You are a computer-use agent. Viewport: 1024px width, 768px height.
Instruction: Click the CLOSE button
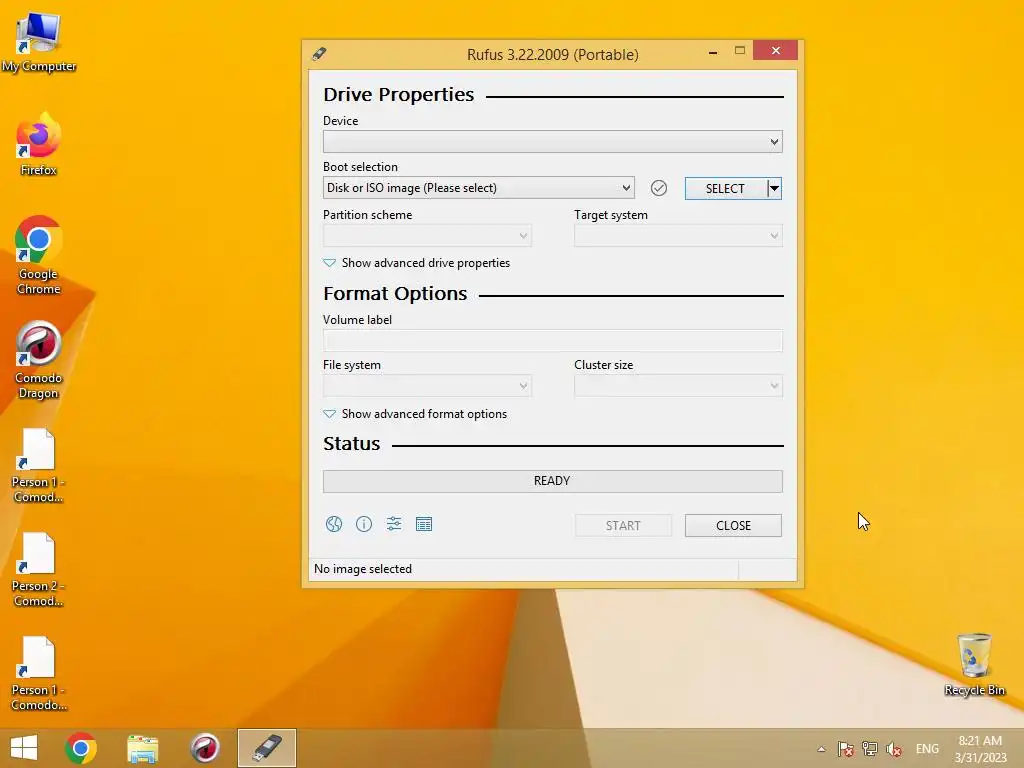[x=733, y=526]
